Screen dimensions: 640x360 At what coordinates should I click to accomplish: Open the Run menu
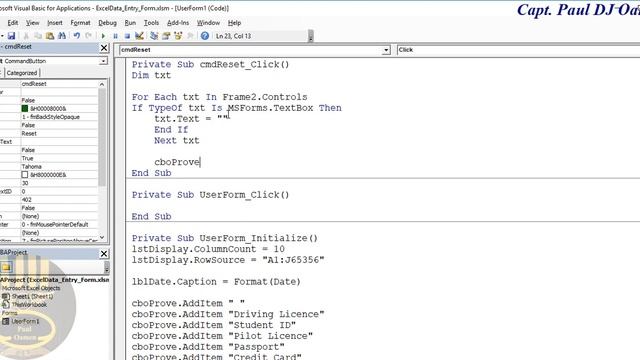130,23
